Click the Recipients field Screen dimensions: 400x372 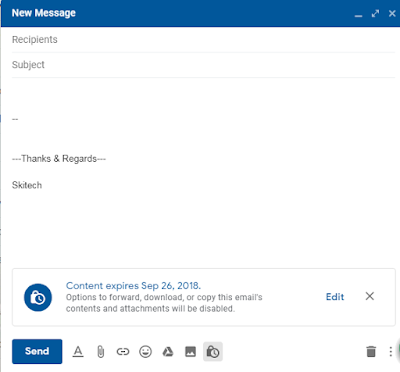tap(203, 40)
